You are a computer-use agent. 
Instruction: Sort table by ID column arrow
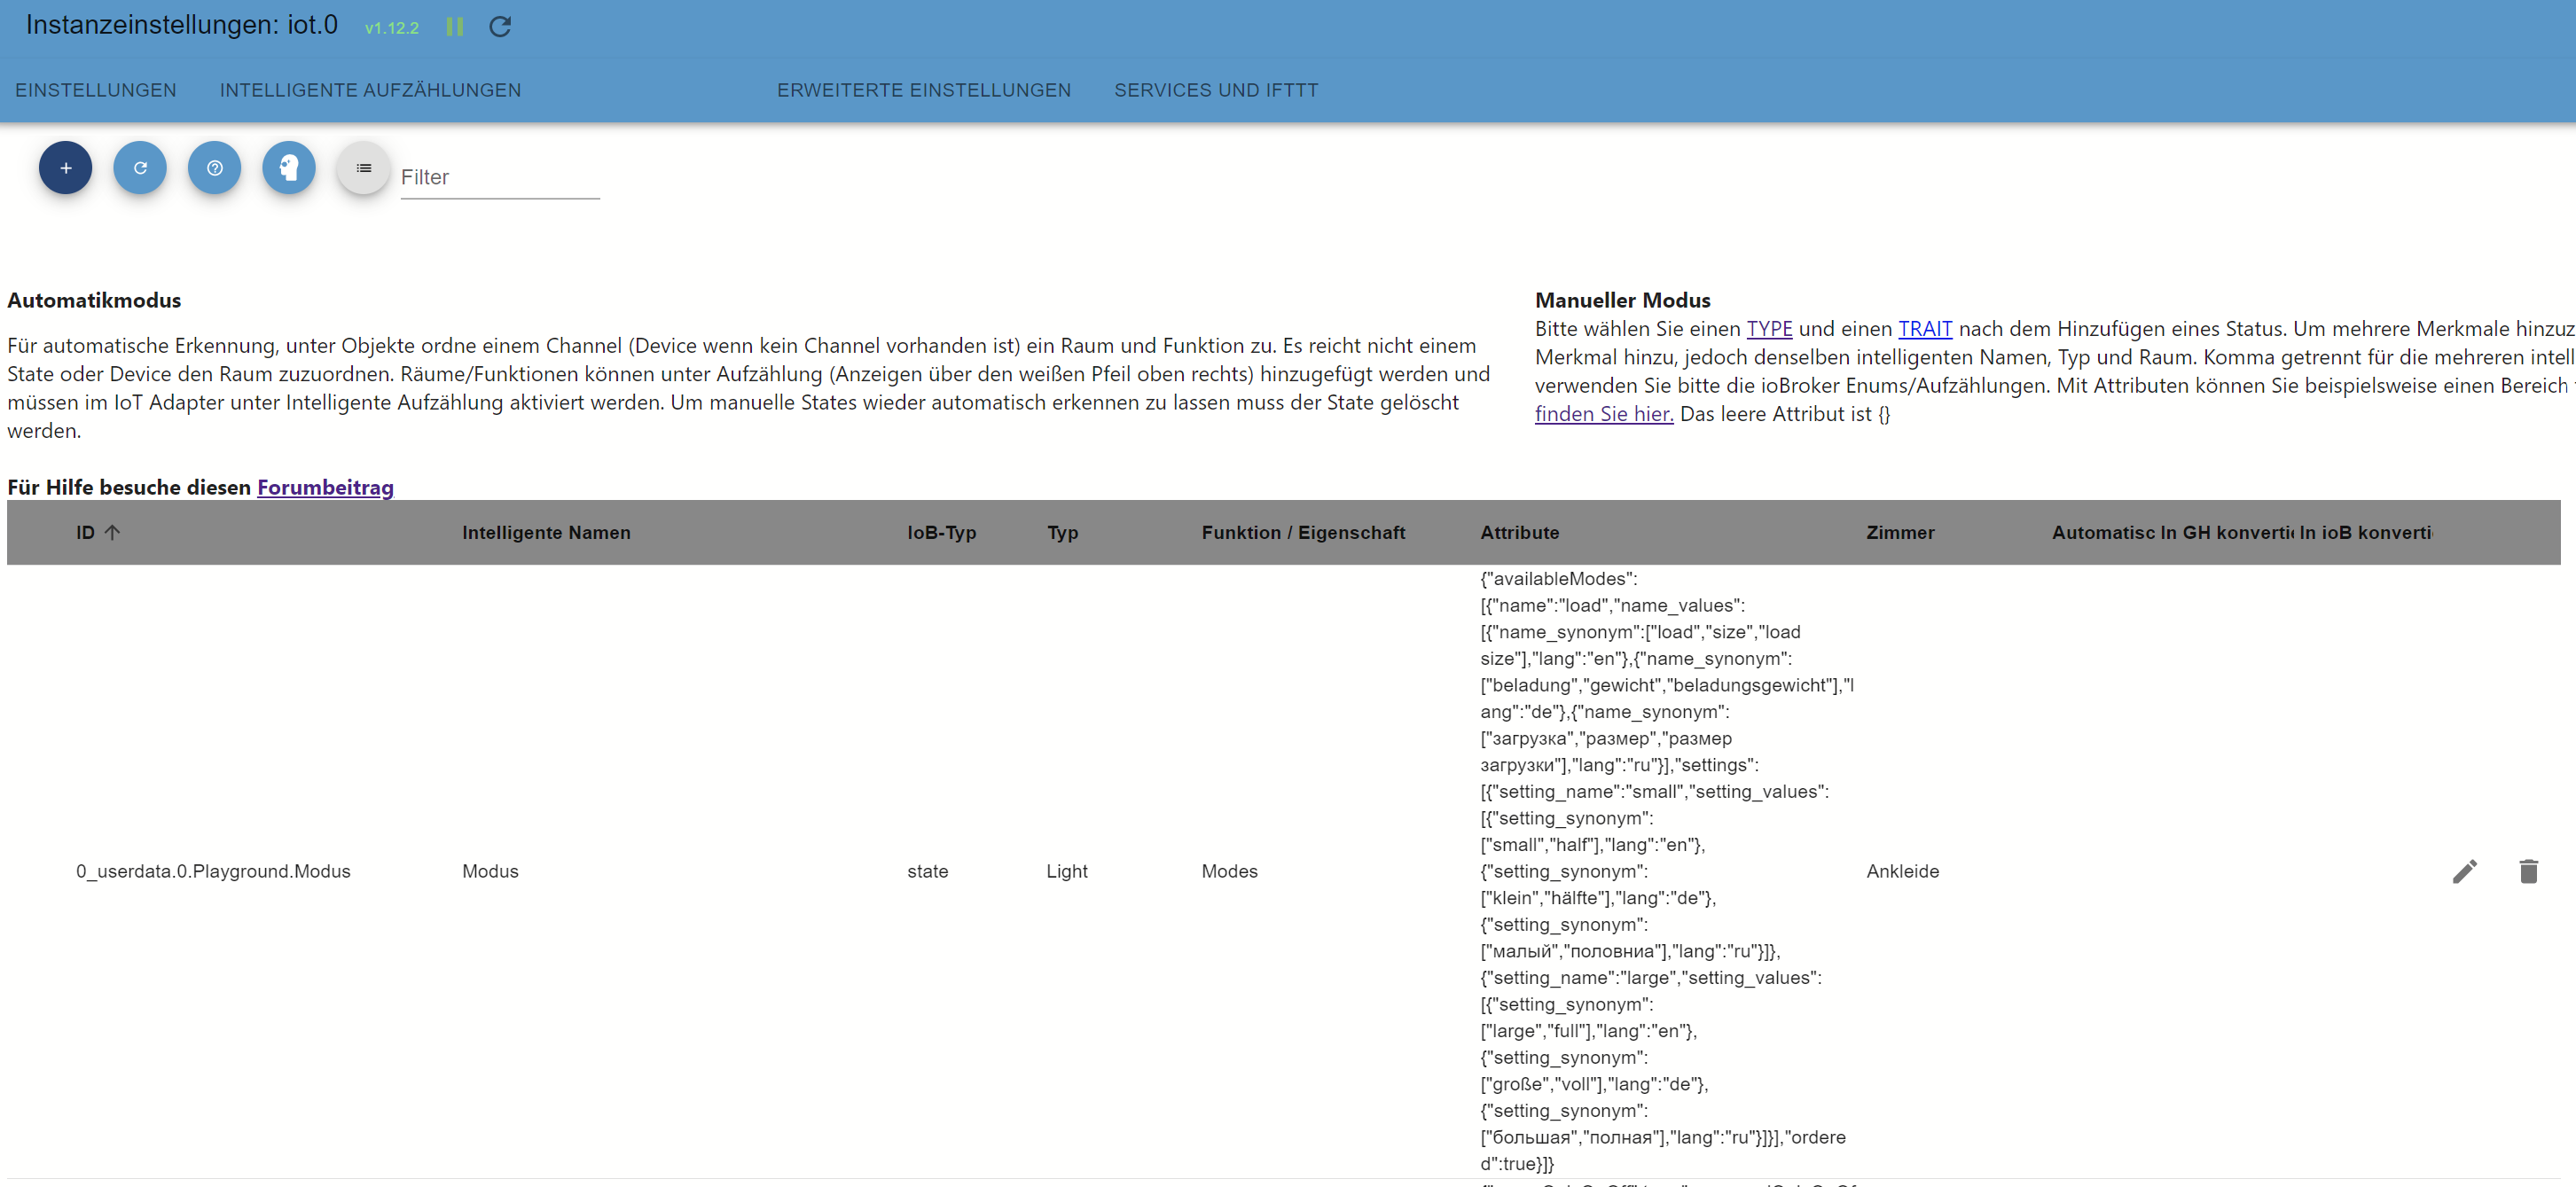click(x=112, y=533)
